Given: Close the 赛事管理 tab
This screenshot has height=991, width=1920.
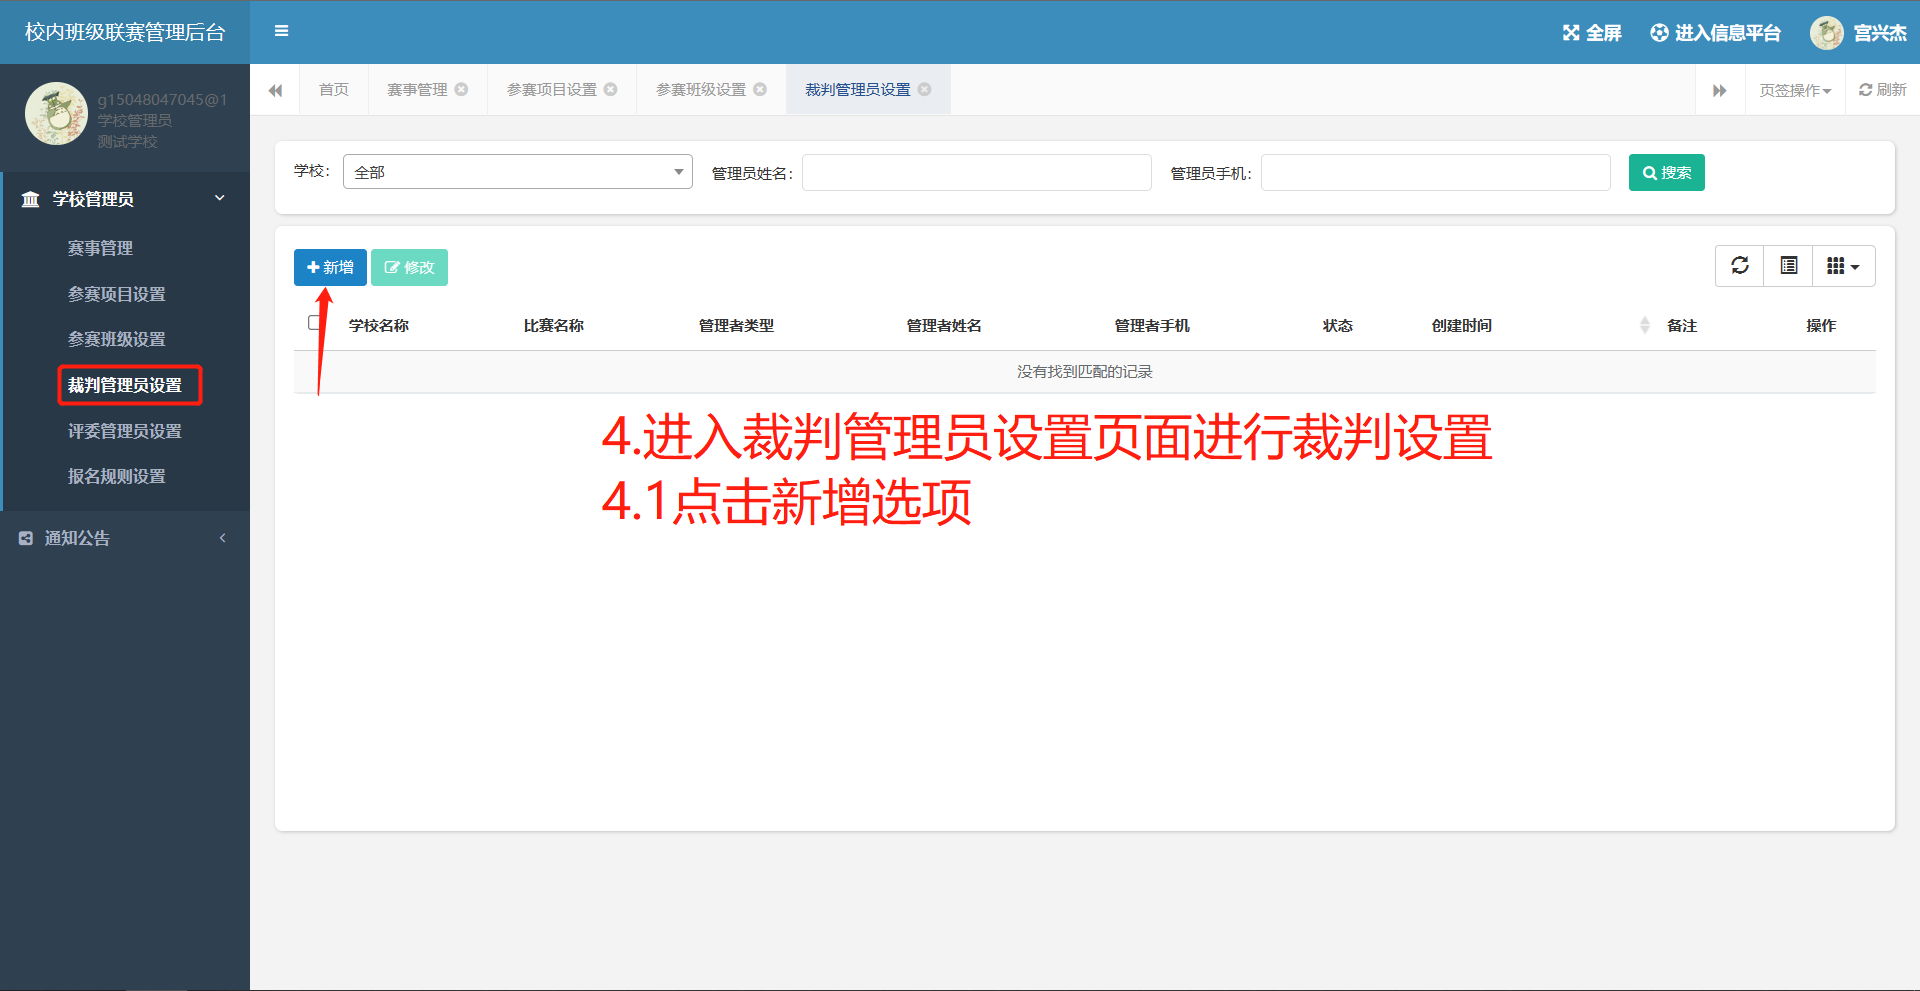Looking at the screenshot, I should [x=462, y=89].
